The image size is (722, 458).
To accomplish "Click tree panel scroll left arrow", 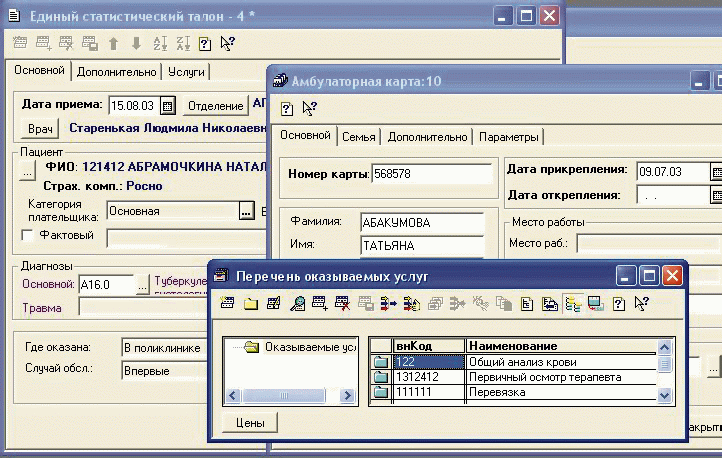I will 233,395.
